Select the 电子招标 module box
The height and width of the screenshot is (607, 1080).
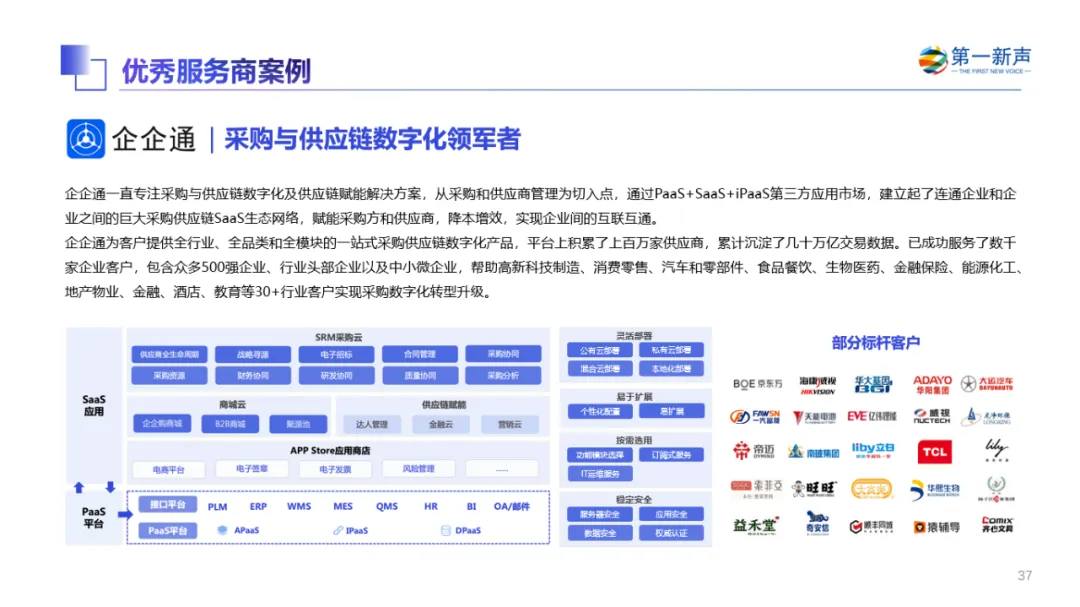point(336,355)
